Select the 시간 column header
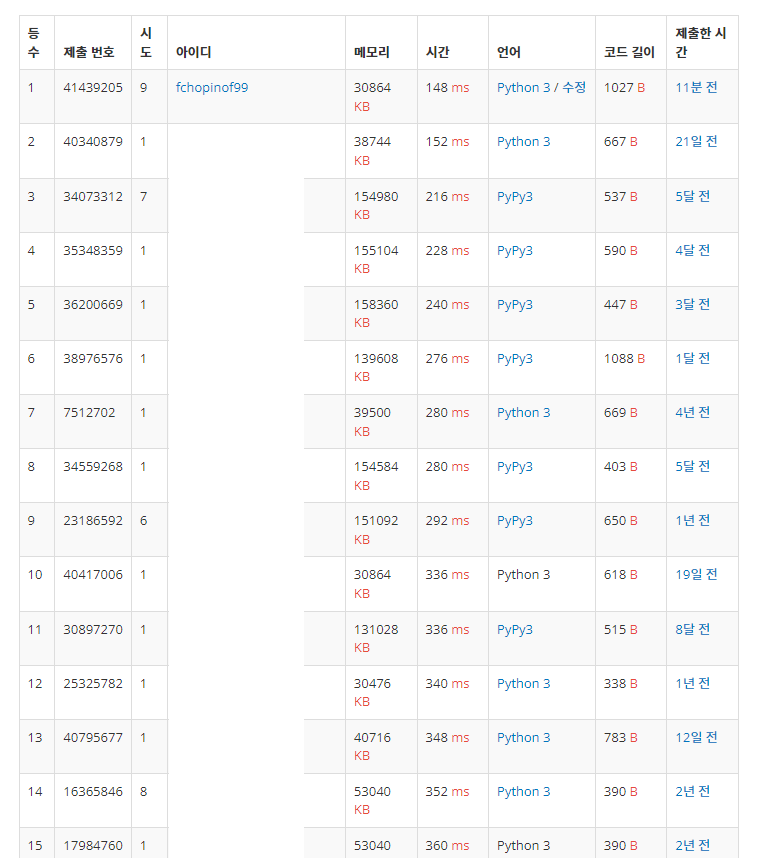 (437, 52)
